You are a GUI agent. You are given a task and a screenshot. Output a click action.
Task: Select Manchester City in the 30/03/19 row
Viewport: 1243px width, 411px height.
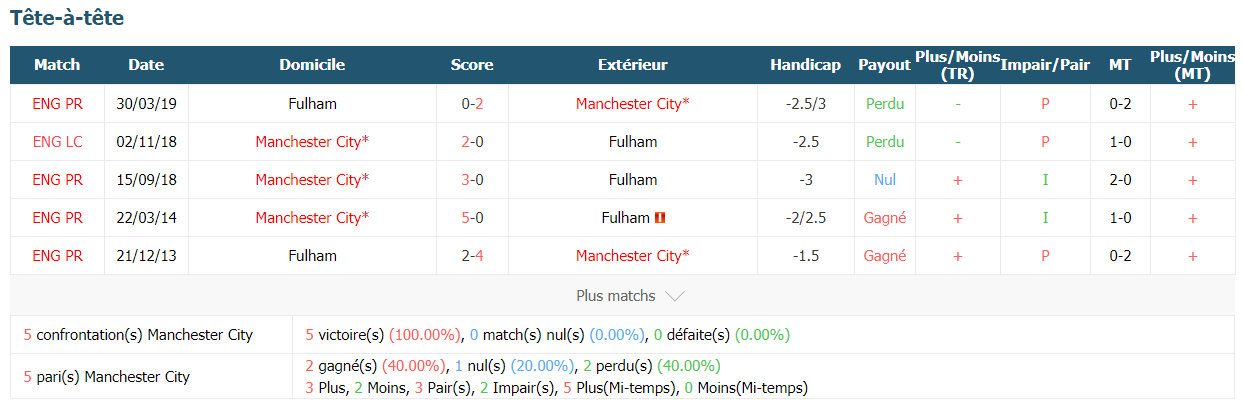[x=633, y=104]
